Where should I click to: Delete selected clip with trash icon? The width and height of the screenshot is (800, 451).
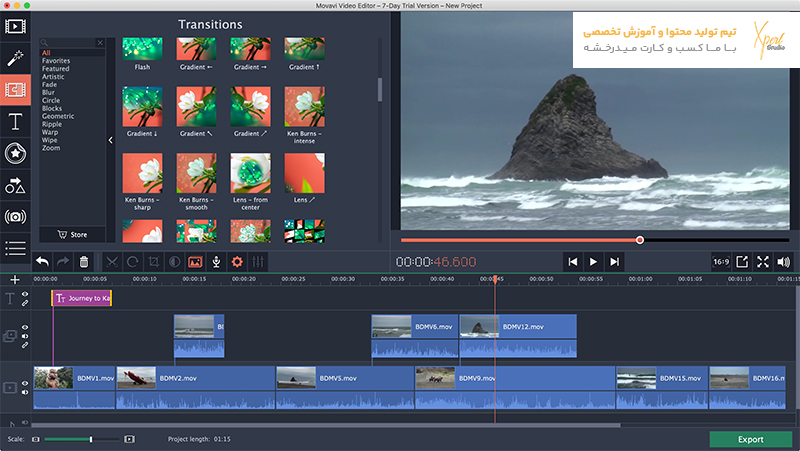coord(84,262)
